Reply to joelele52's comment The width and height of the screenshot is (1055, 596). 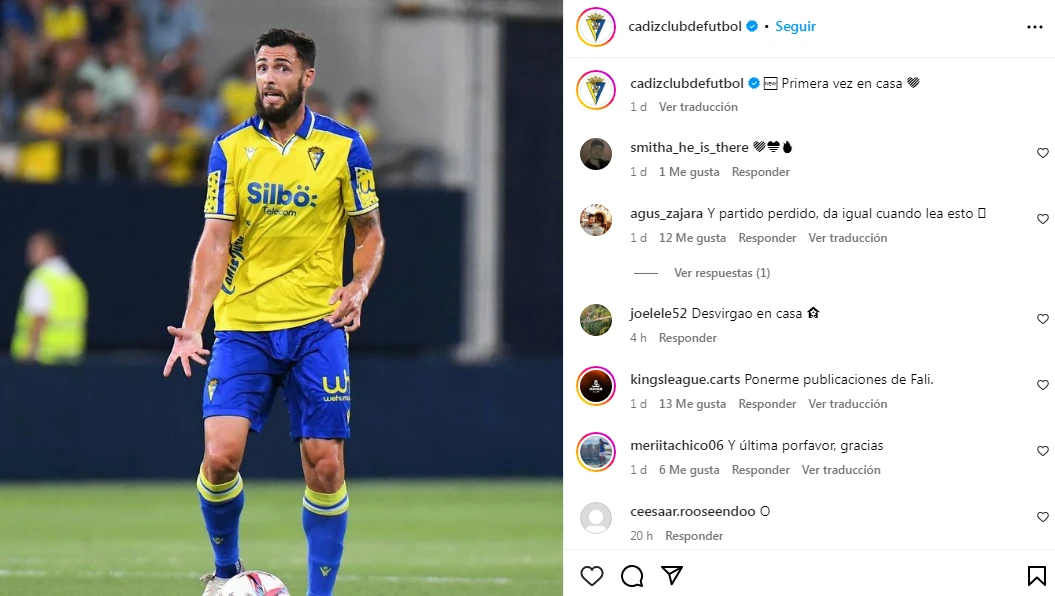pyautogui.click(x=688, y=338)
